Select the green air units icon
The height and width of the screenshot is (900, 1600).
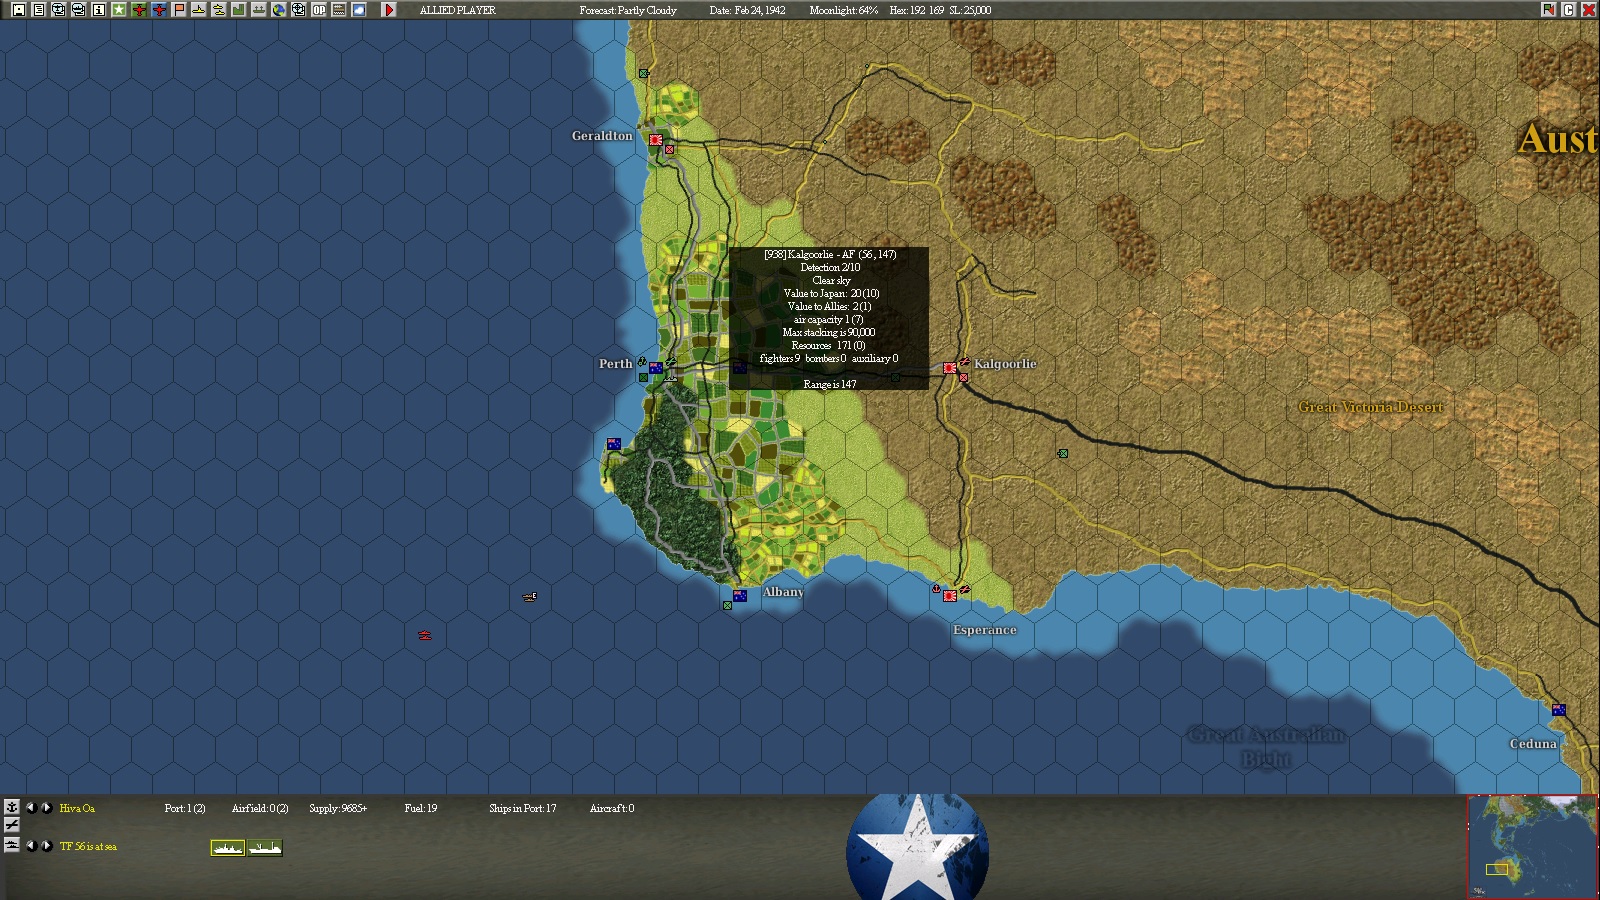(139, 10)
